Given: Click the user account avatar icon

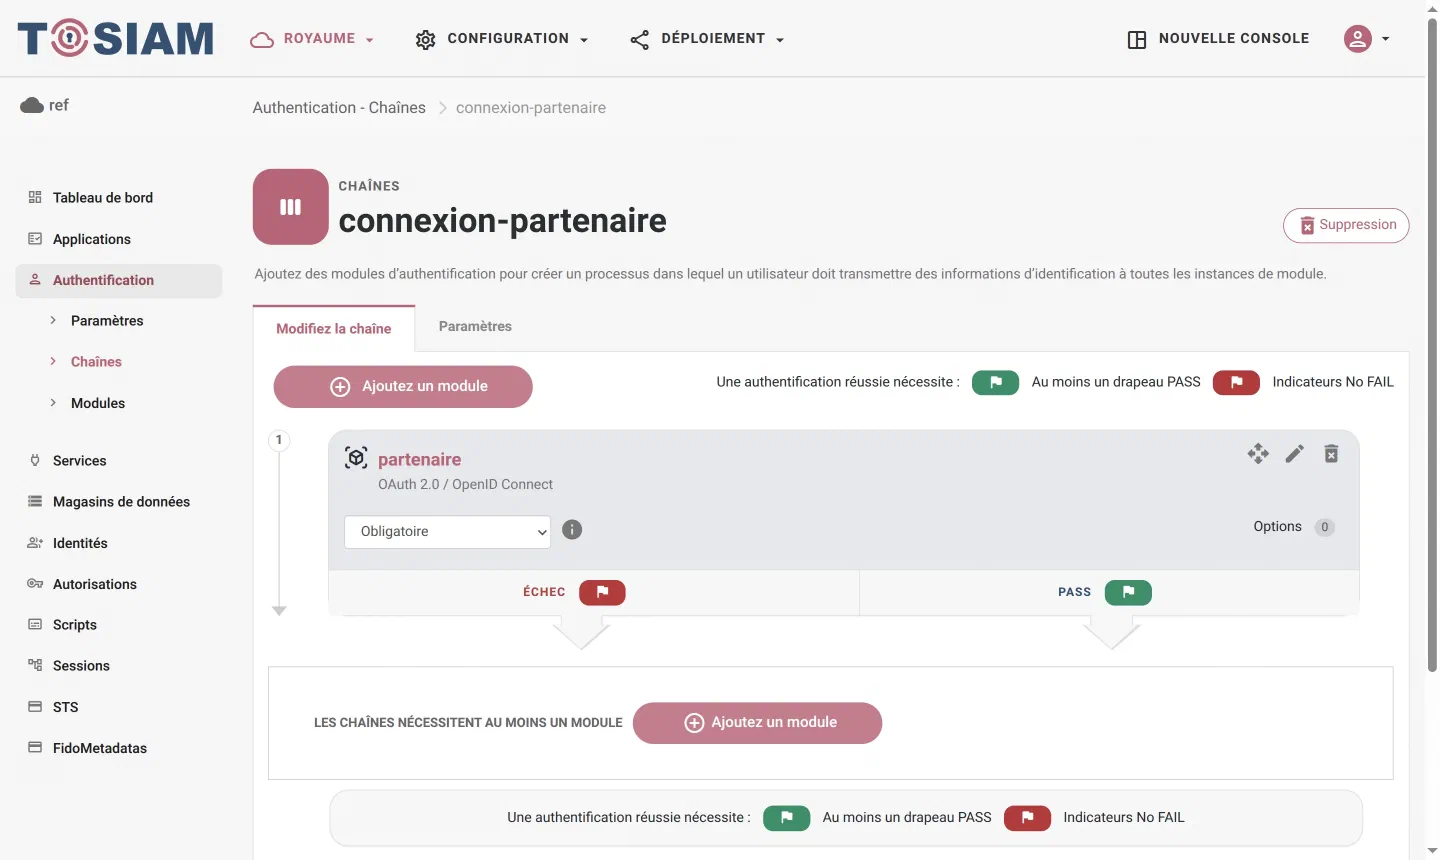Looking at the screenshot, I should pyautogui.click(x=1357, y=39).
